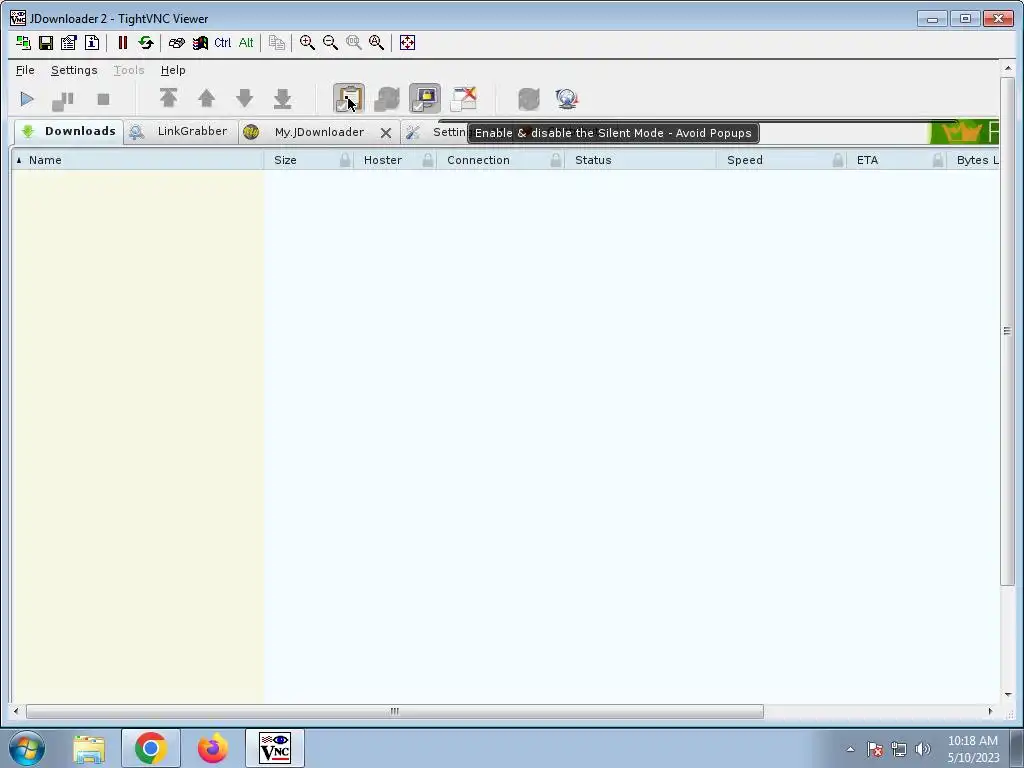Click the update globe icon
The image size is (1024, 768).
(567, 99)
